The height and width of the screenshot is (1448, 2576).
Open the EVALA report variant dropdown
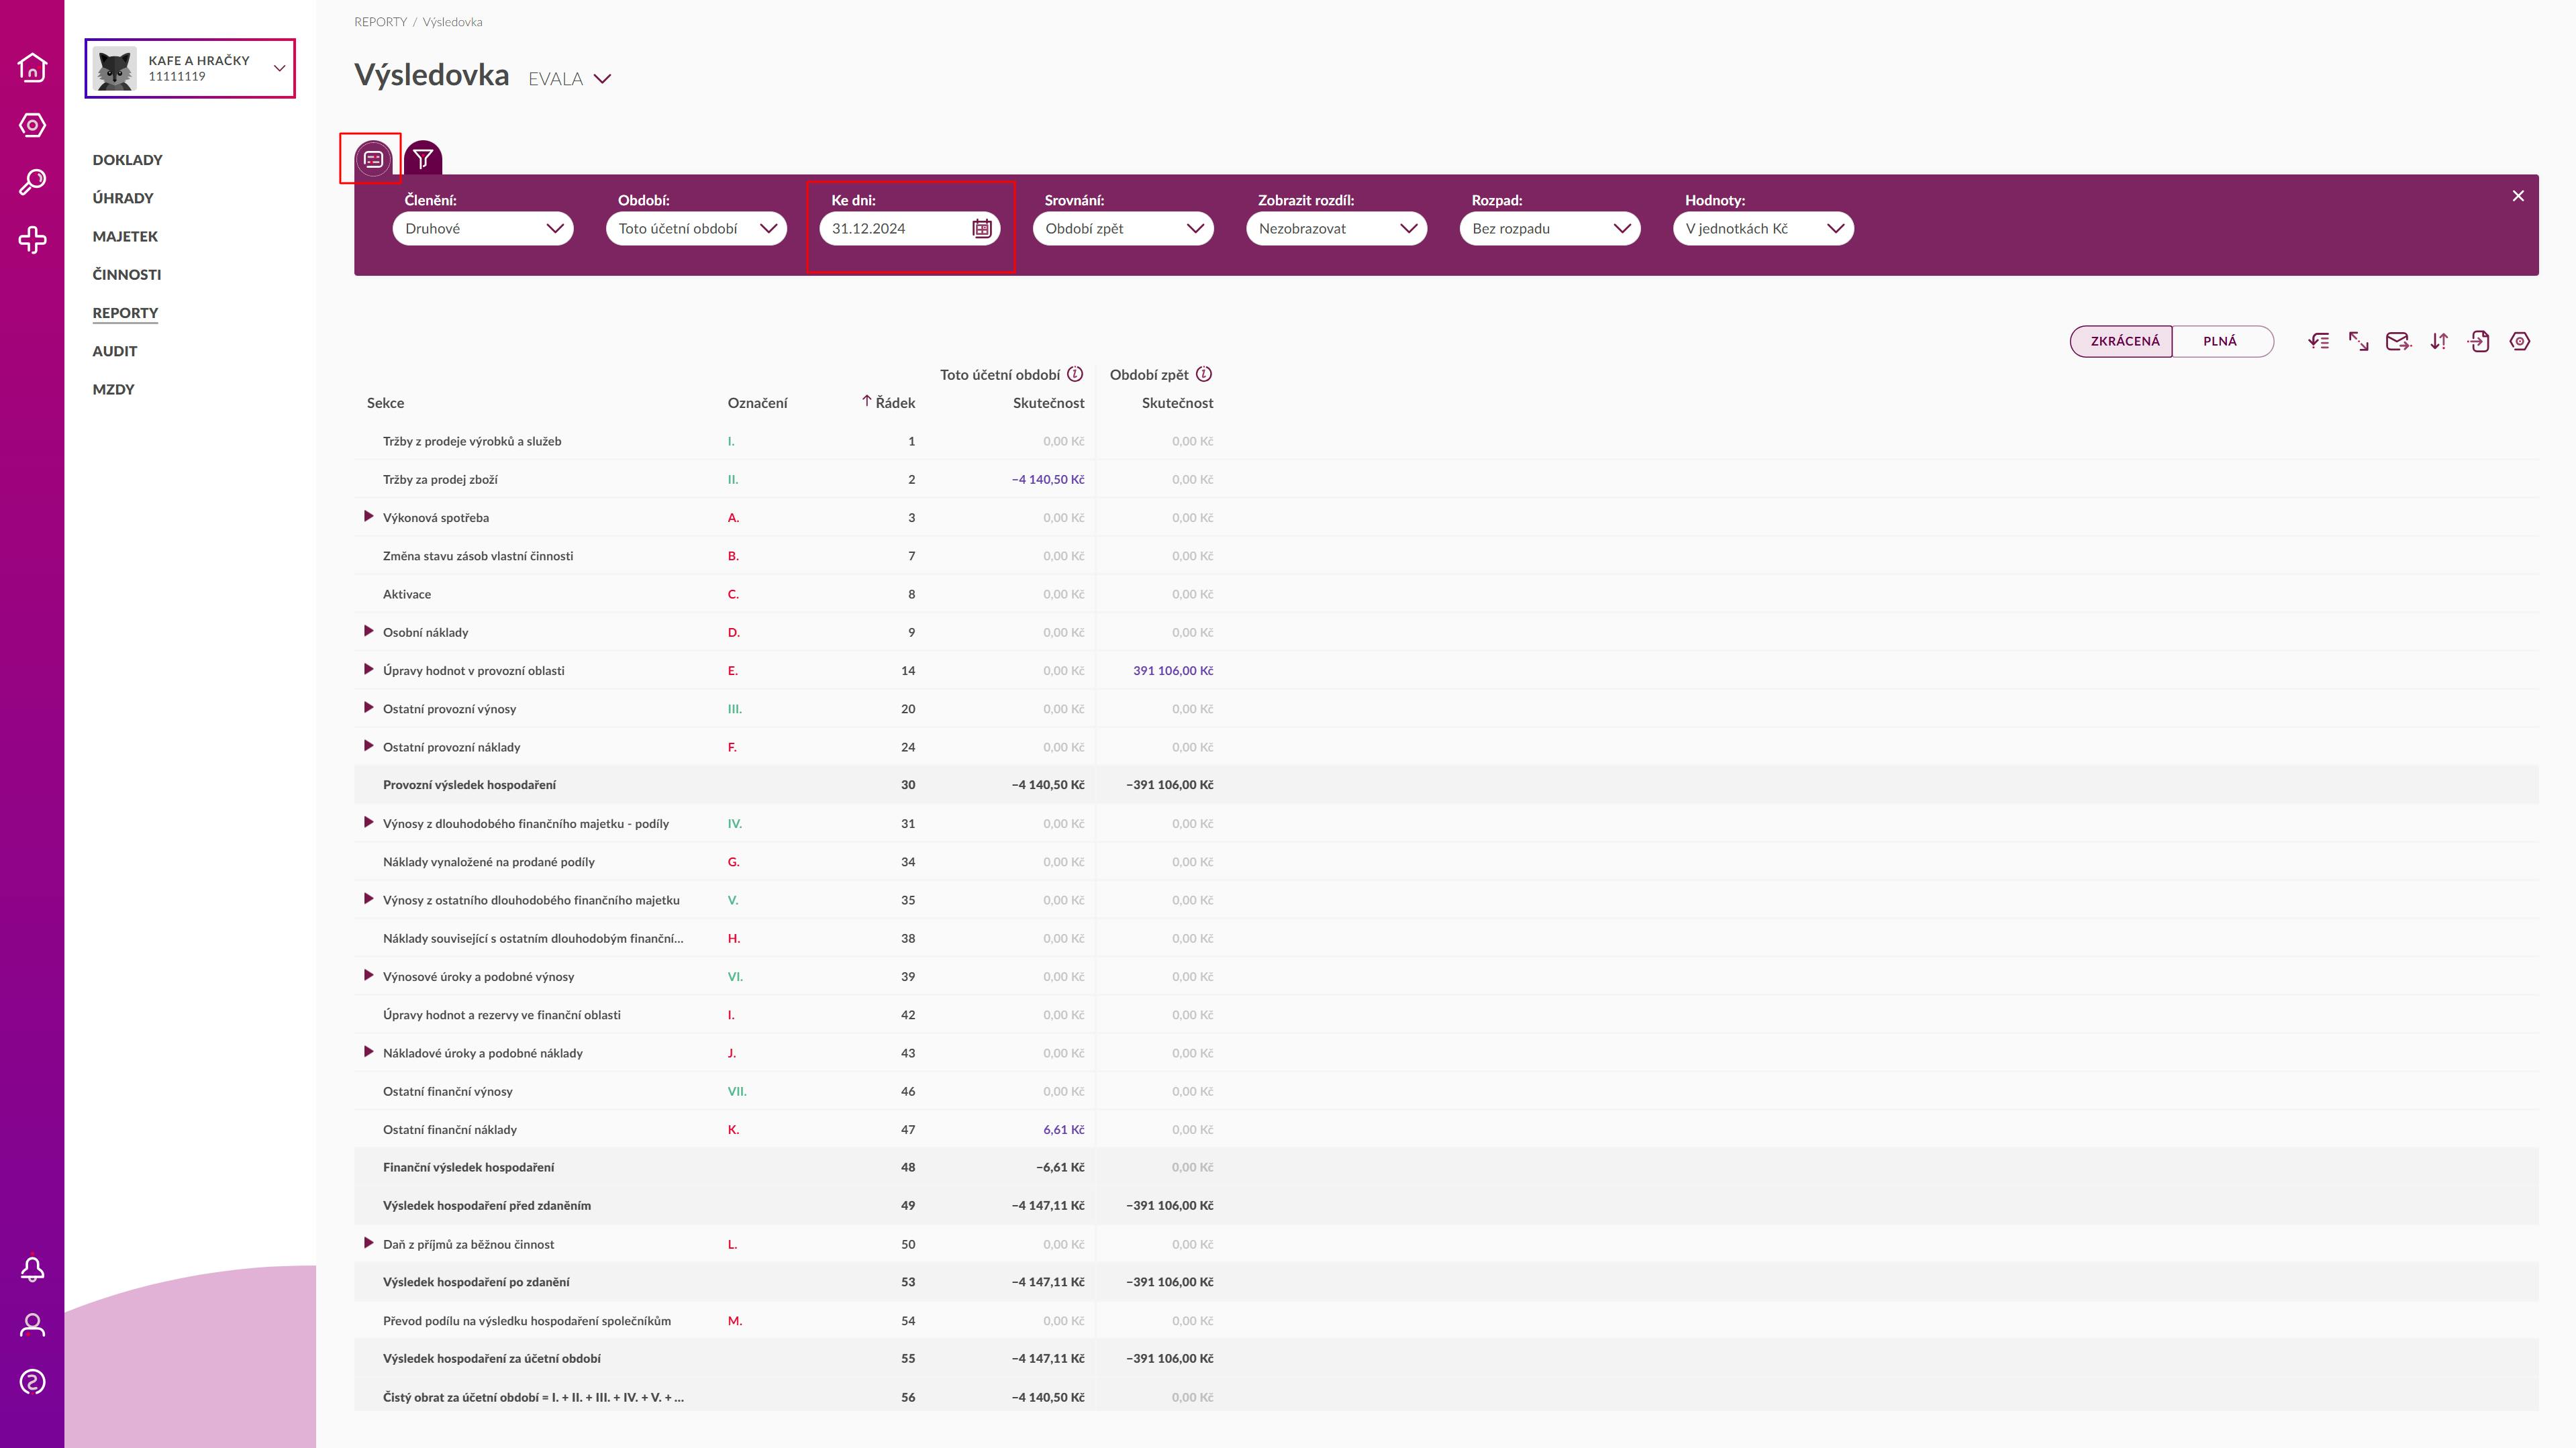[602, 79]
